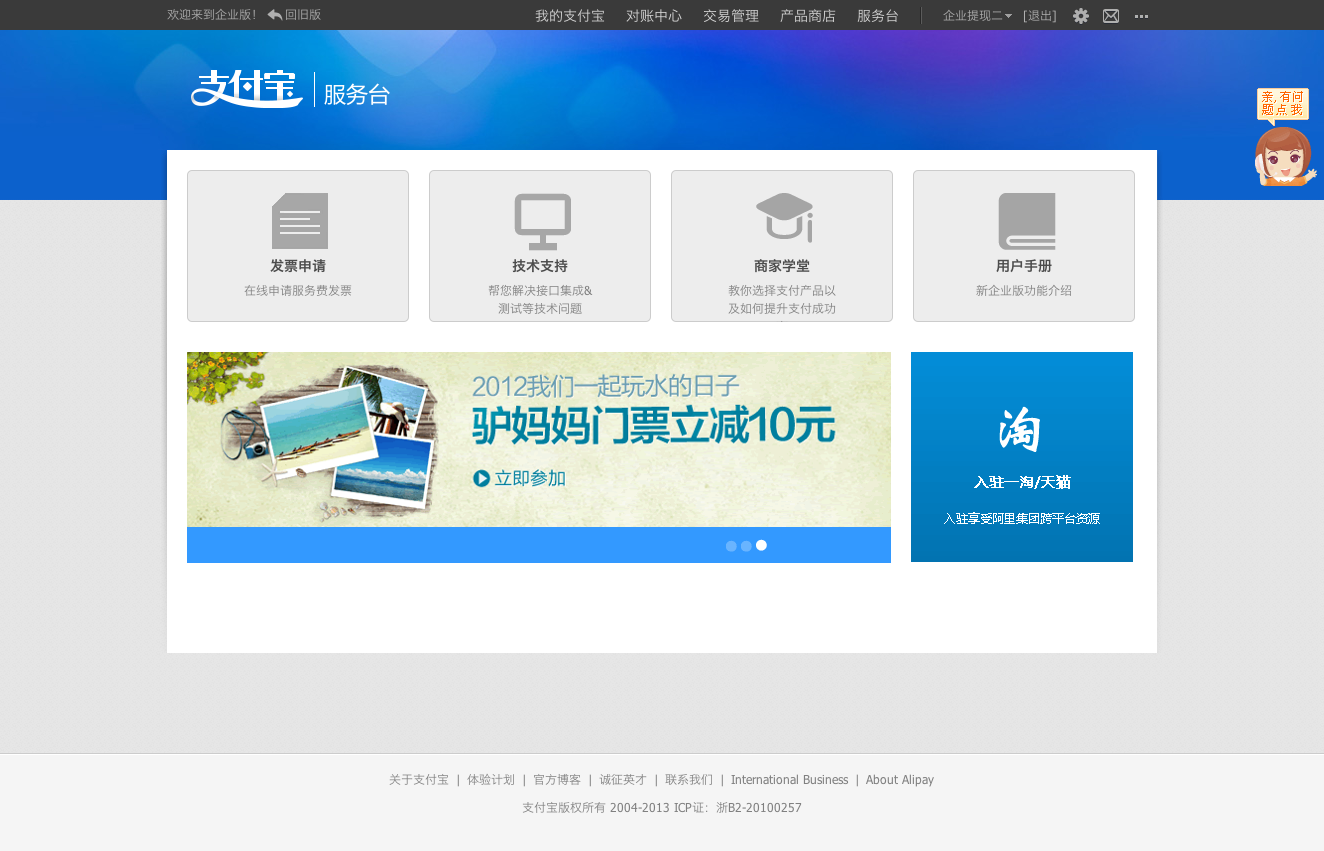This screenshot has height=851, width=1324.
Task: Open the mail envelope icon
Action: point(1111,16)
